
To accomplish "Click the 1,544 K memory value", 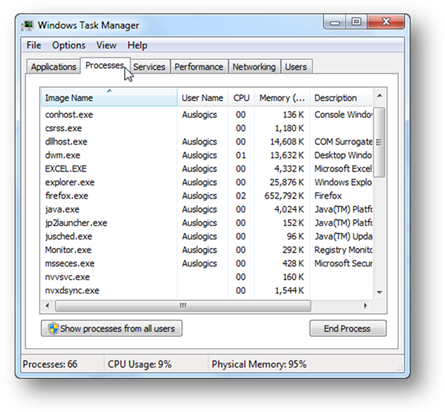I will (x=289, y=290).
